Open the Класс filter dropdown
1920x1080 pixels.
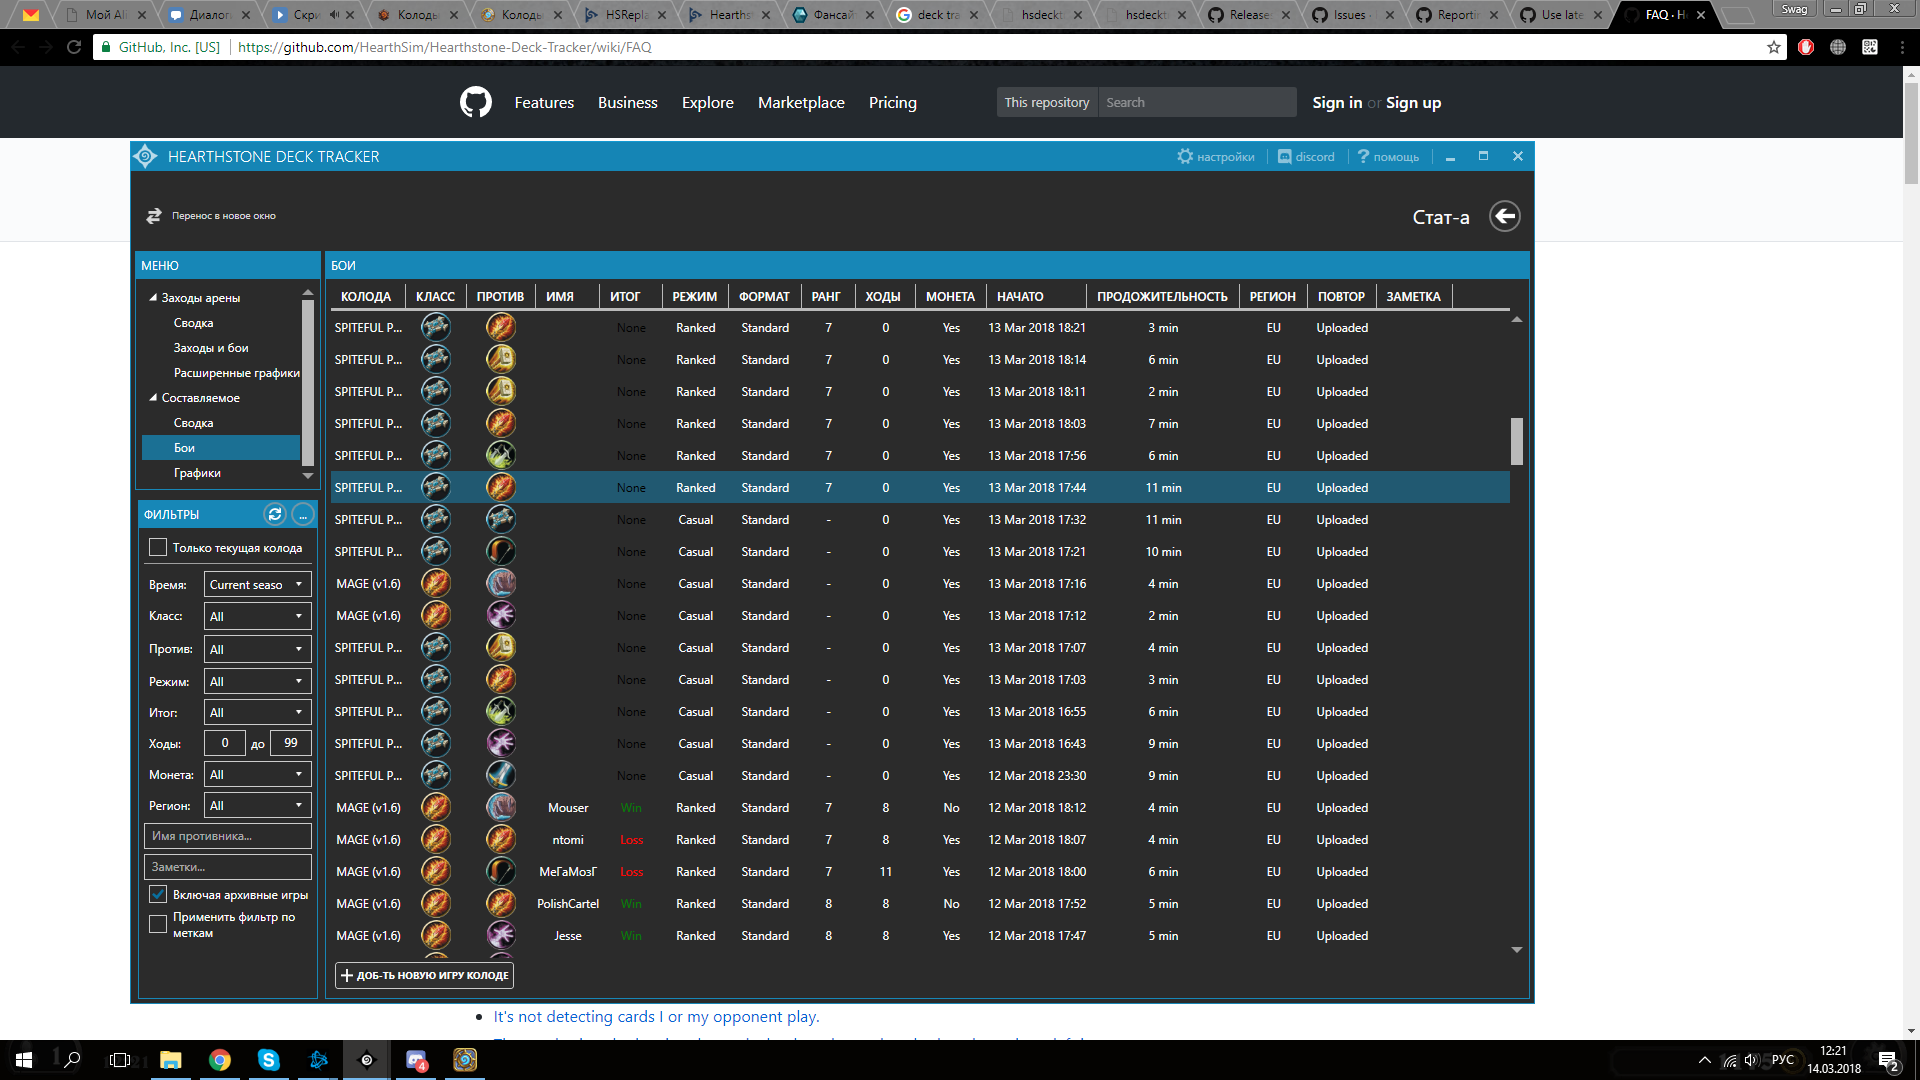(258, 616)
